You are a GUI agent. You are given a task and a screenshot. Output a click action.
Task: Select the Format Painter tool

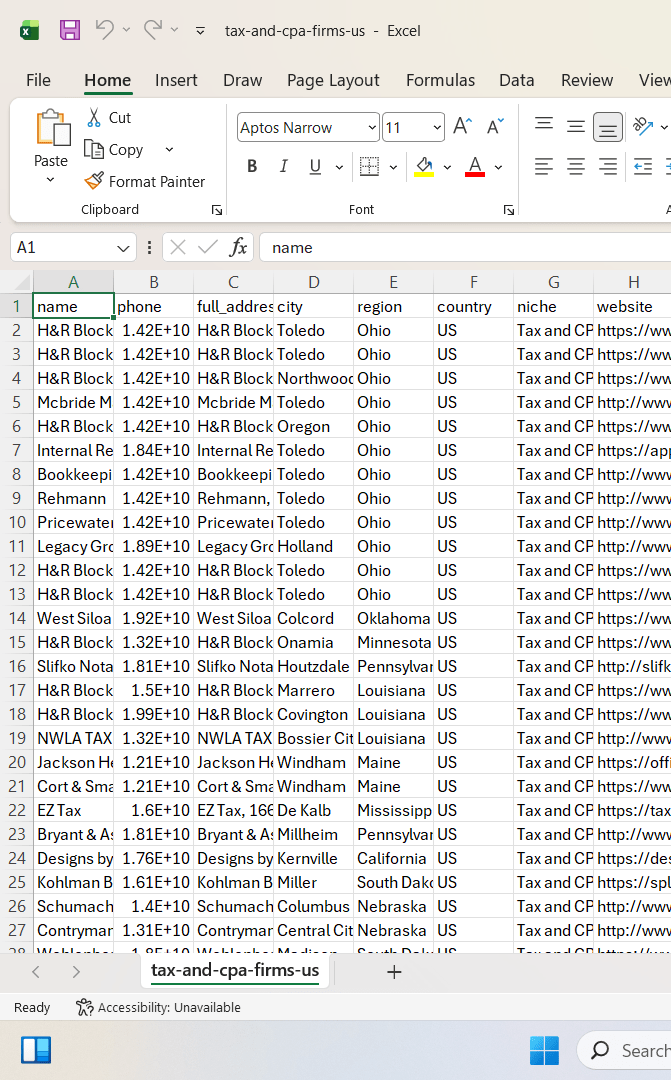click(145, 181)
